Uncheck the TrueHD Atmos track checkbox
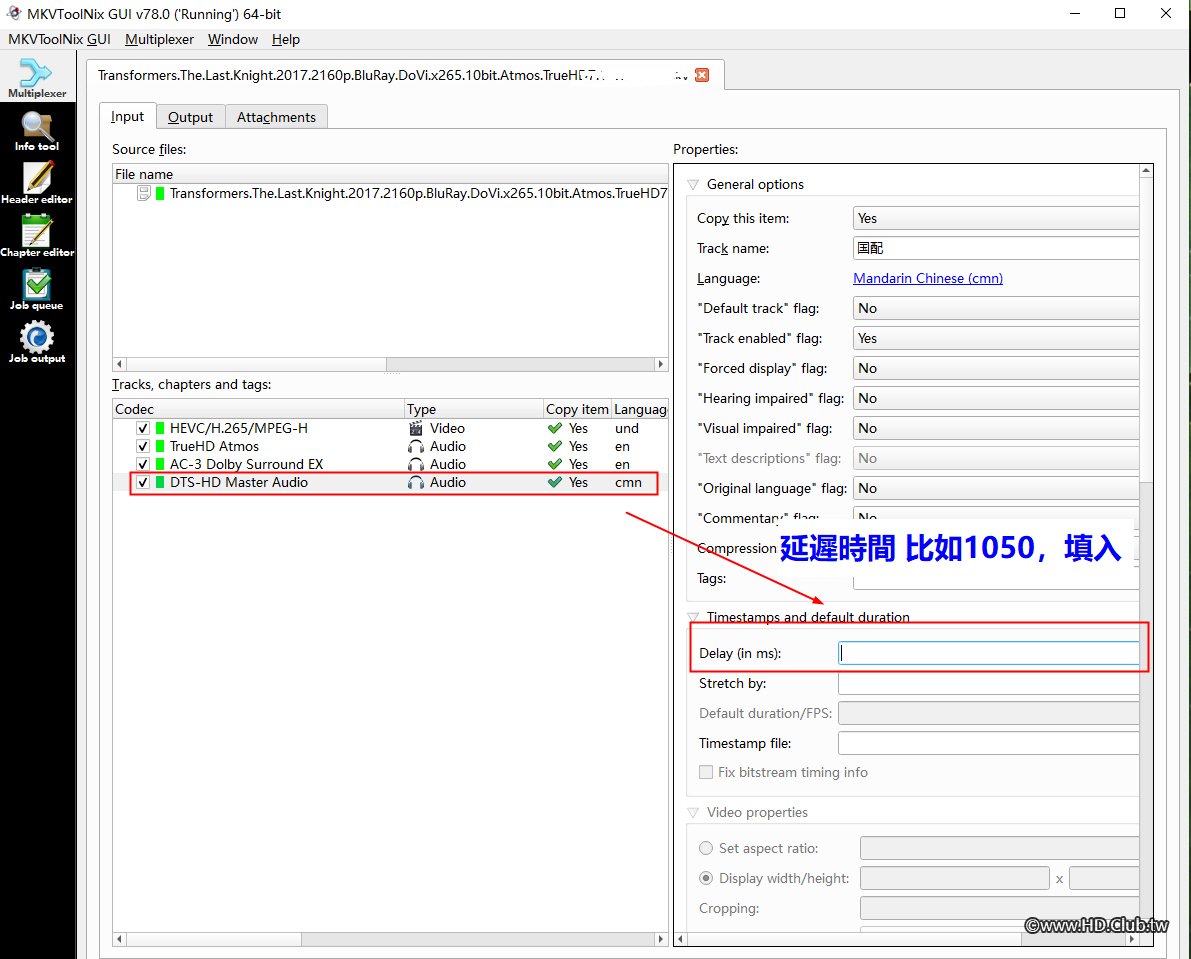This screenshot has width=1191, height=959. (x=143, y=446)
